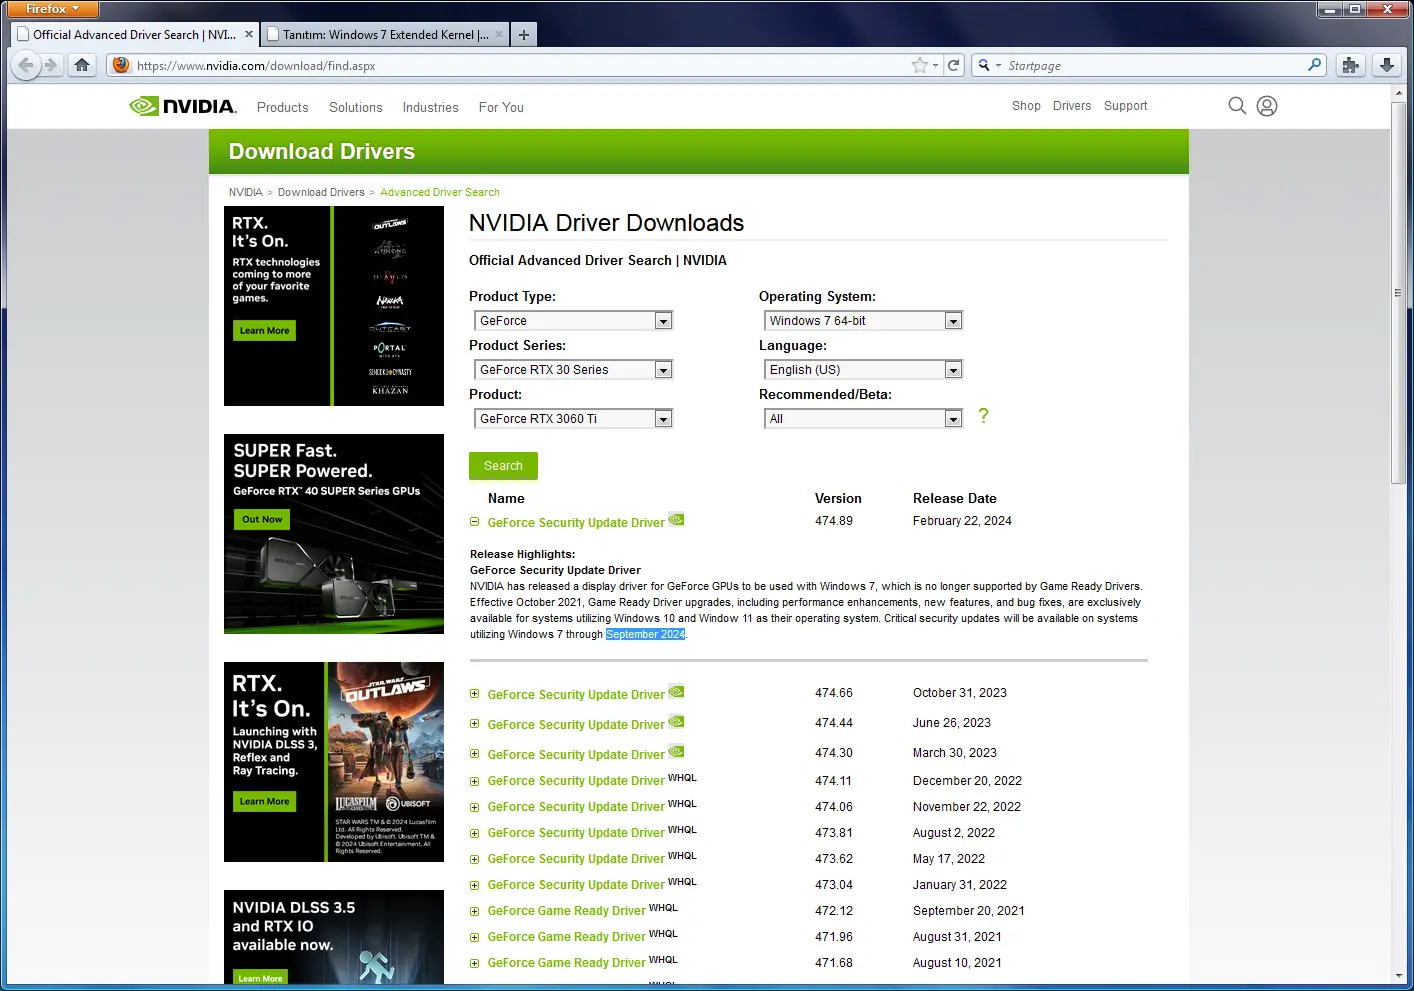Open the browser Downloads arrow icon
The image size is (1414, 991).
1387,65
